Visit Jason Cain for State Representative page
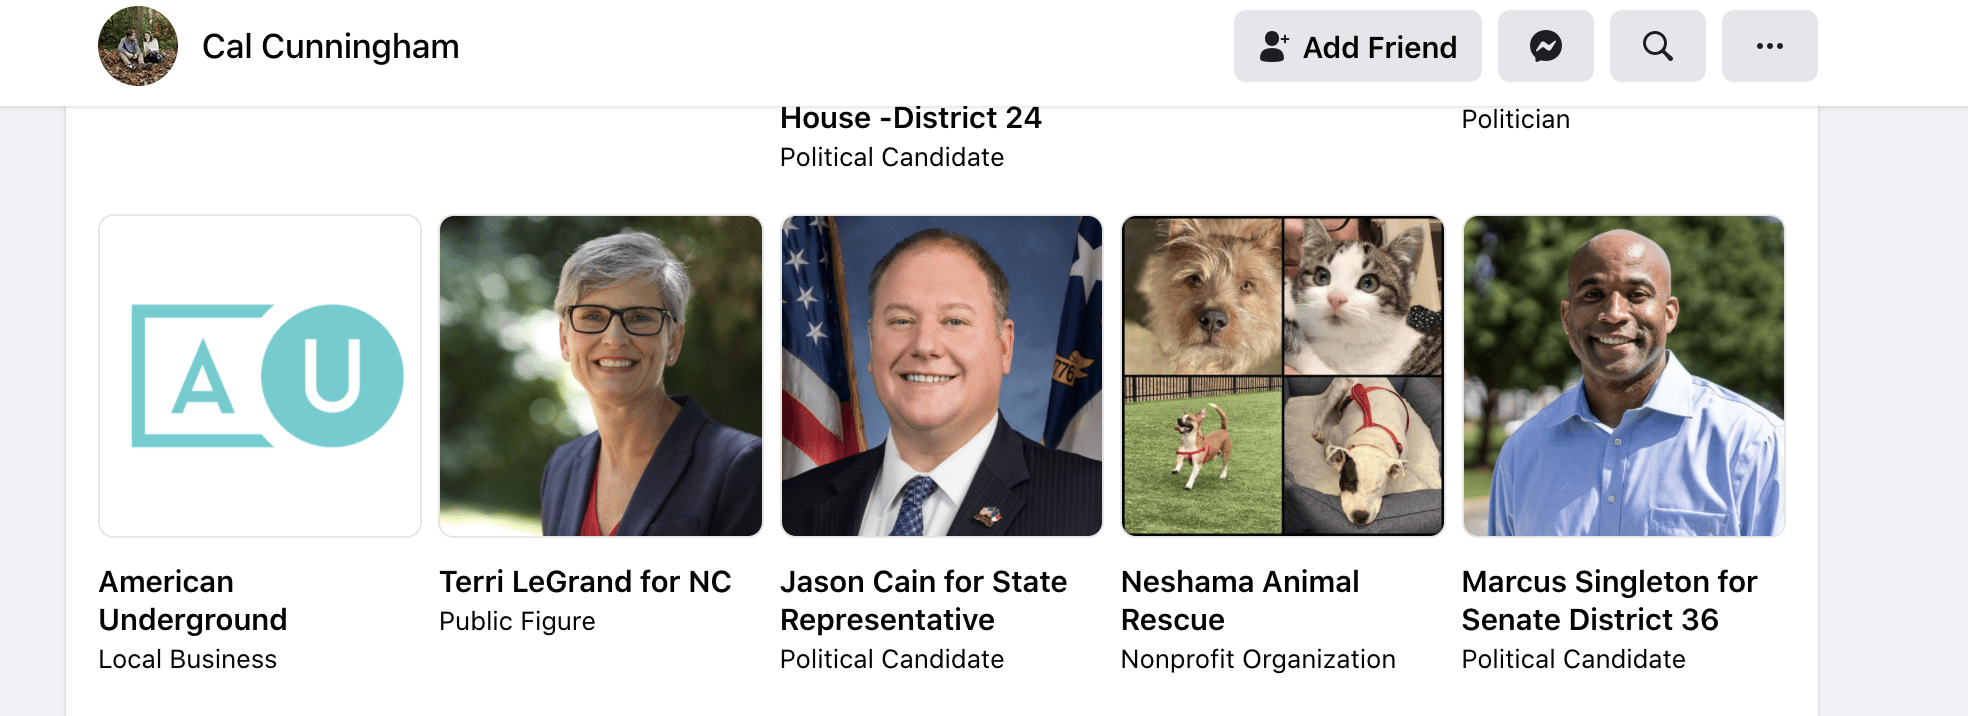Screen dimensions: 1968x716 click(x=923, y=600)
